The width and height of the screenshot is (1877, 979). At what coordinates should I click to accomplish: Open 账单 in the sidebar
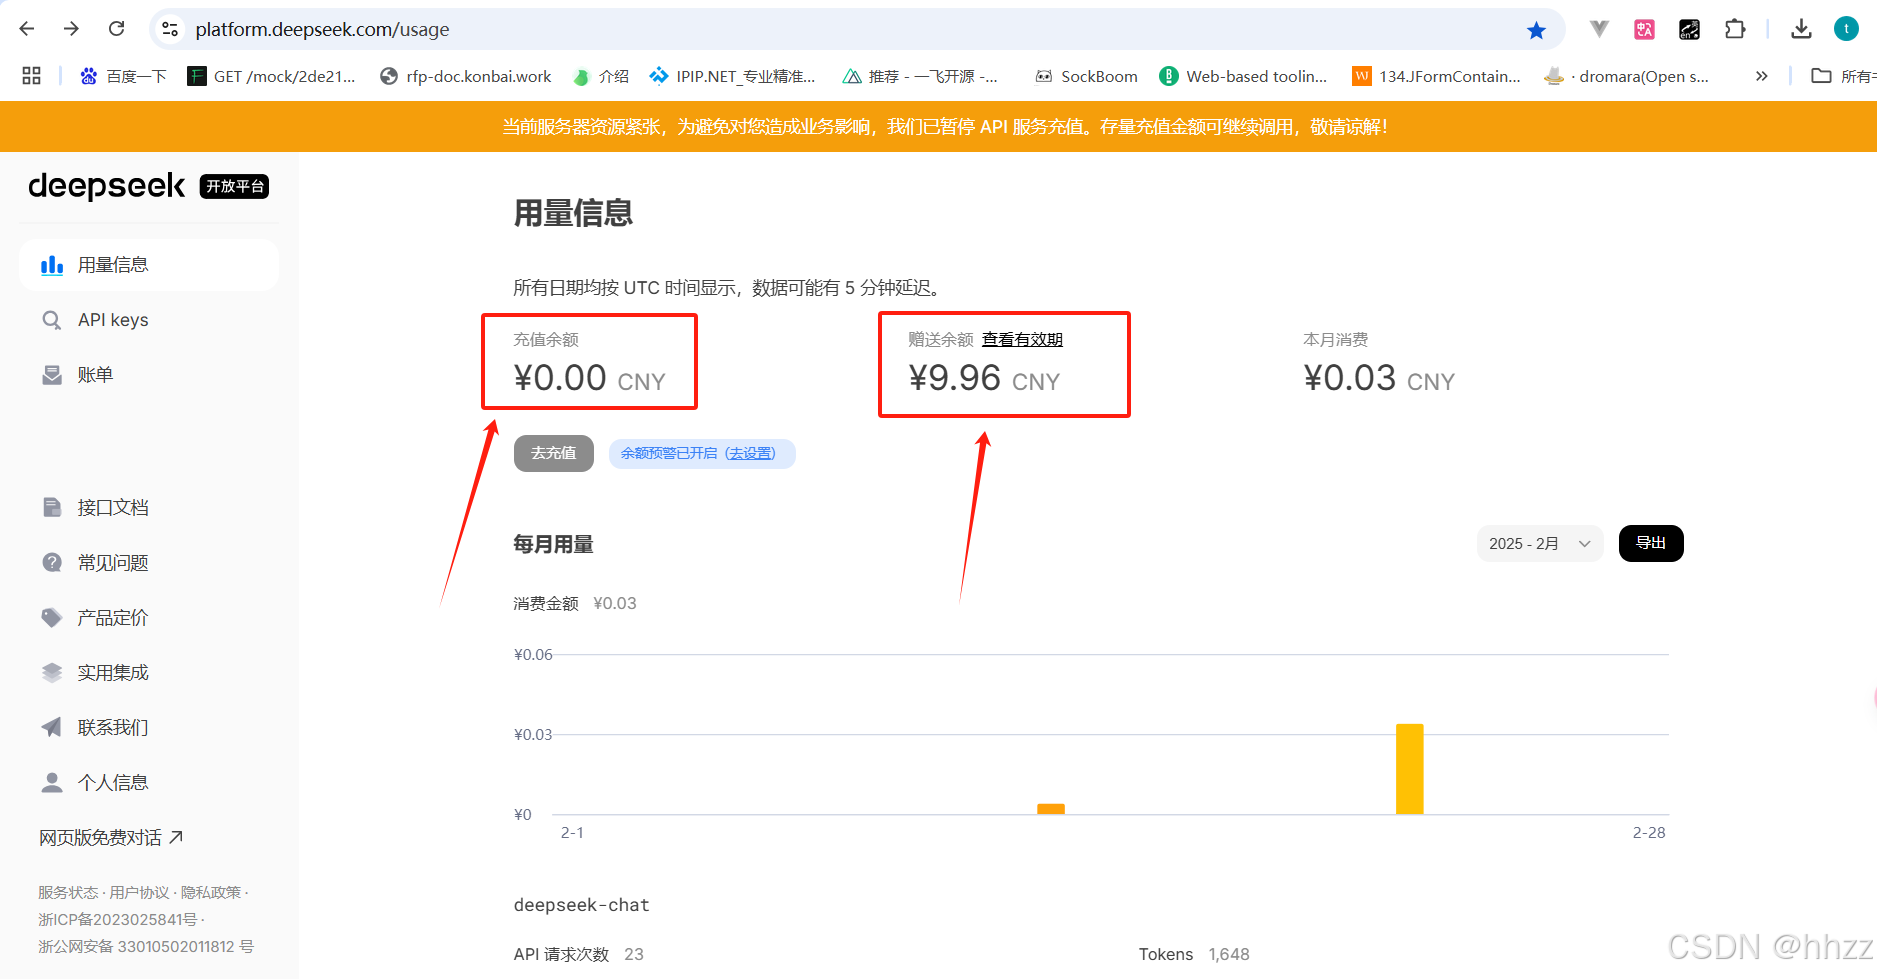coord(149,375)
